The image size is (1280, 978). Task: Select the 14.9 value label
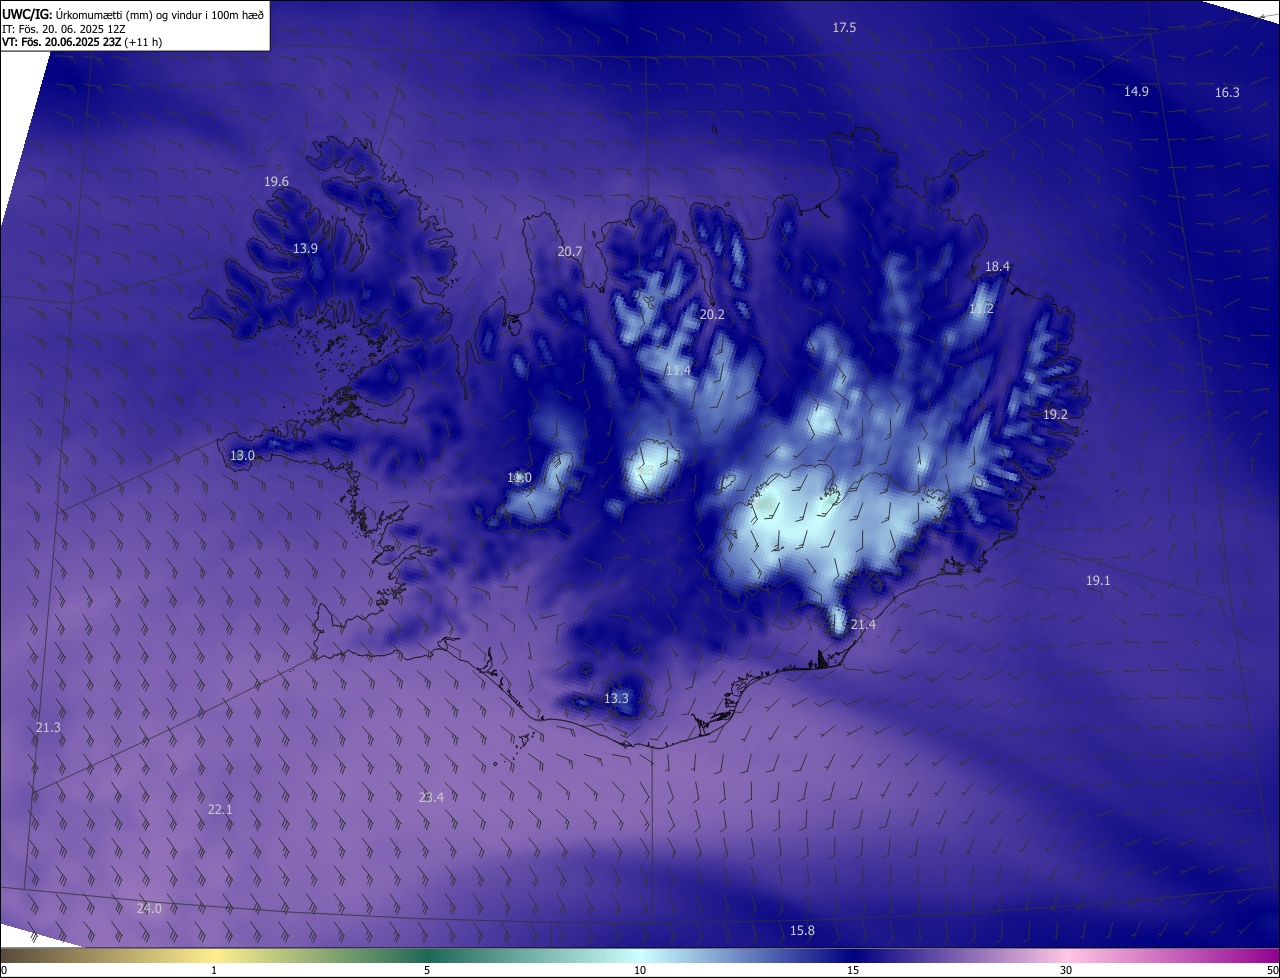1136,91
